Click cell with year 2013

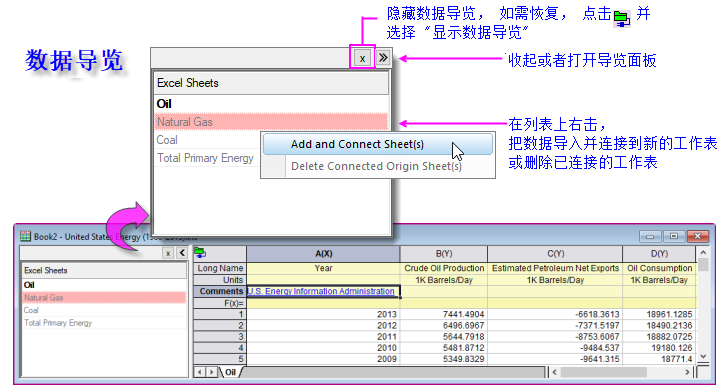(323, 315)
